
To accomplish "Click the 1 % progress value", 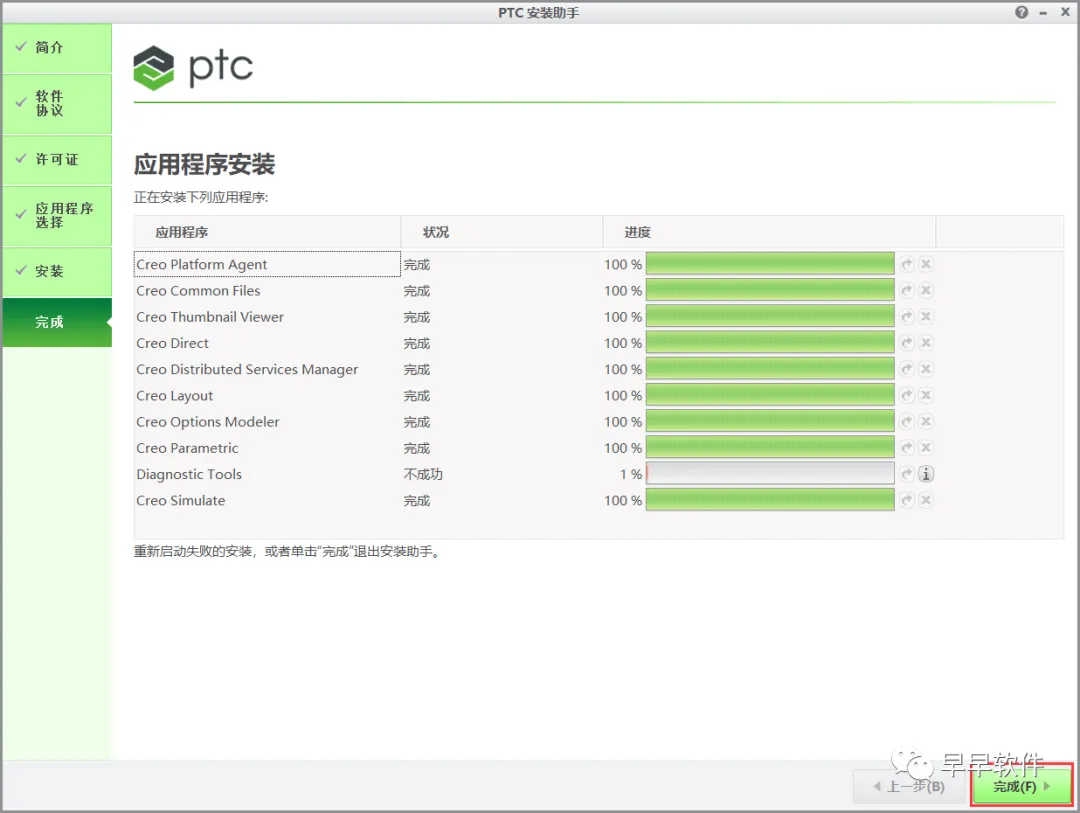I will pos(631,474).
